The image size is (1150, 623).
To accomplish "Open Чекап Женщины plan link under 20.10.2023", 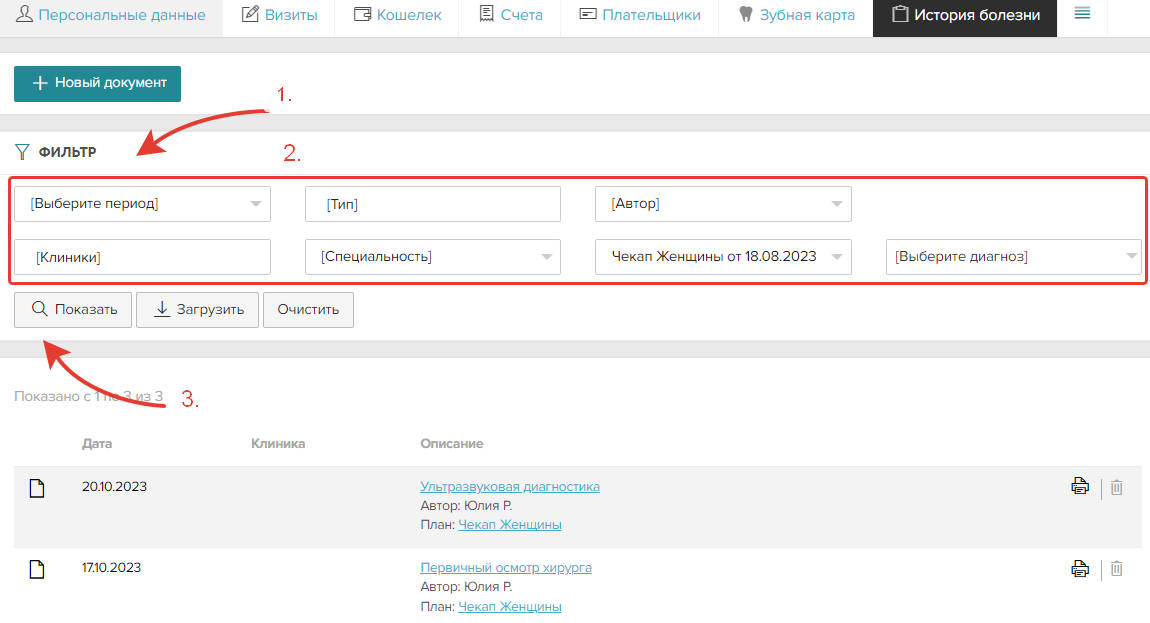I will (510, 525).
